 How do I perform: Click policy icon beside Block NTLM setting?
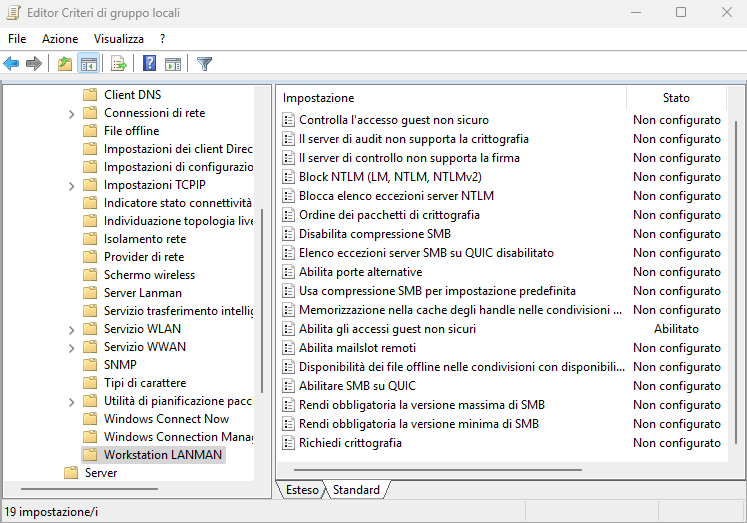[x=288, y=177]
